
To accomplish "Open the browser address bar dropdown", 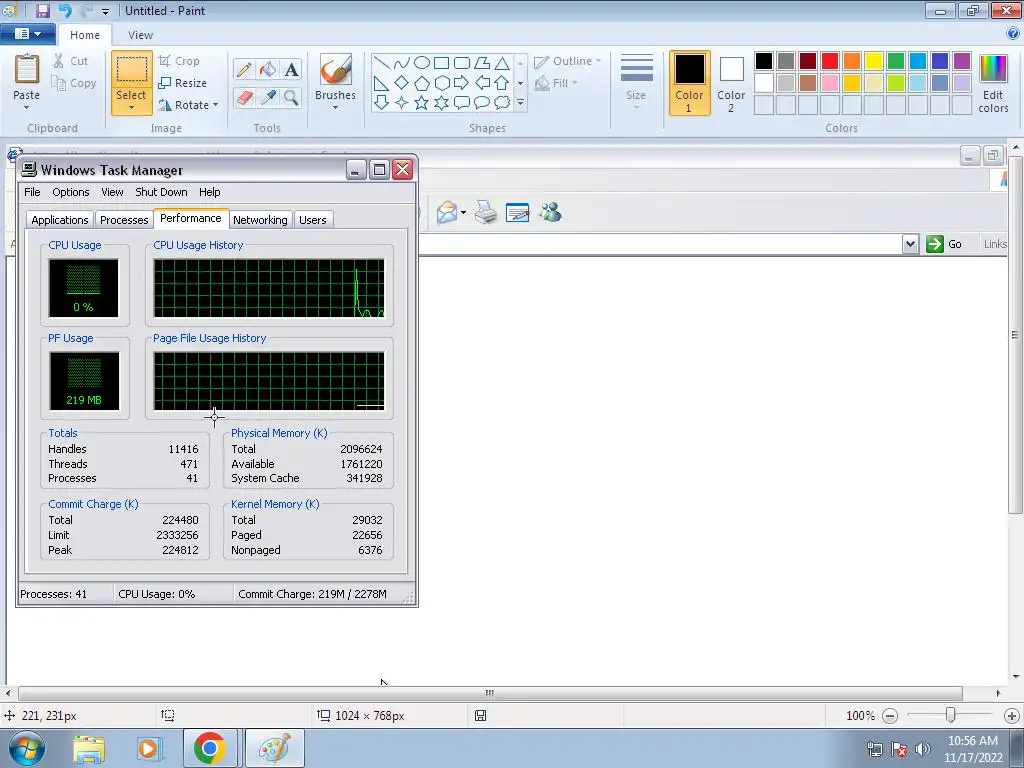I will point(910,244).
